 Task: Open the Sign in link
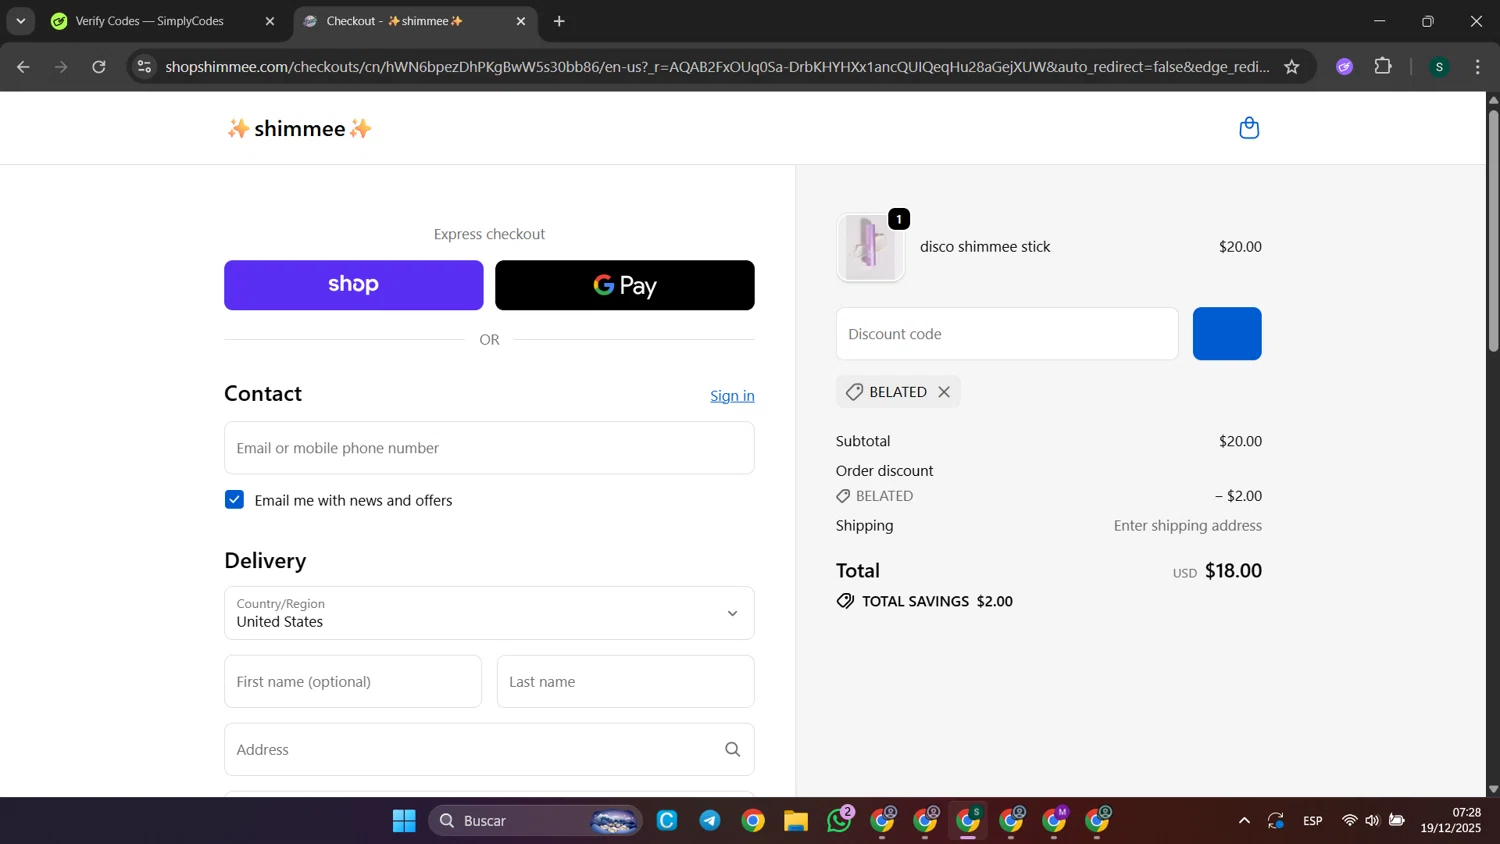click(x=732, y=396)
